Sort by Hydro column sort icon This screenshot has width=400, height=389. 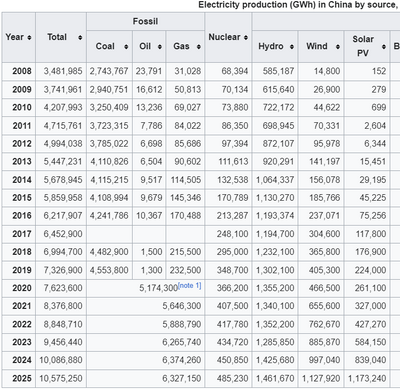(292, 47)
